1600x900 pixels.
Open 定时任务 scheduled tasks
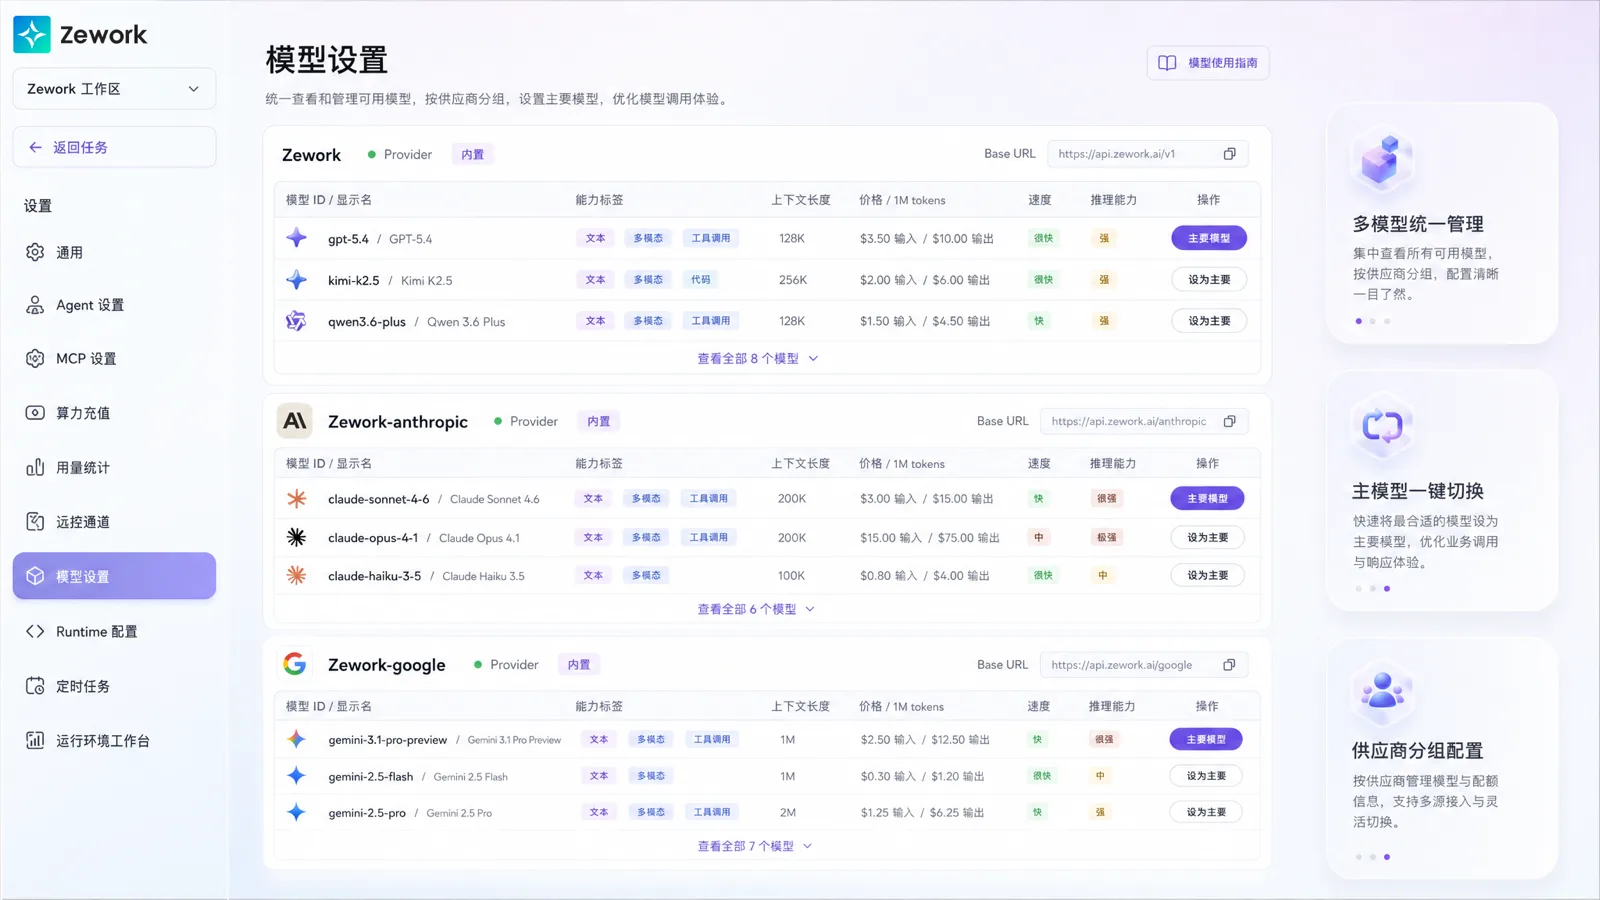click(114, 686)
